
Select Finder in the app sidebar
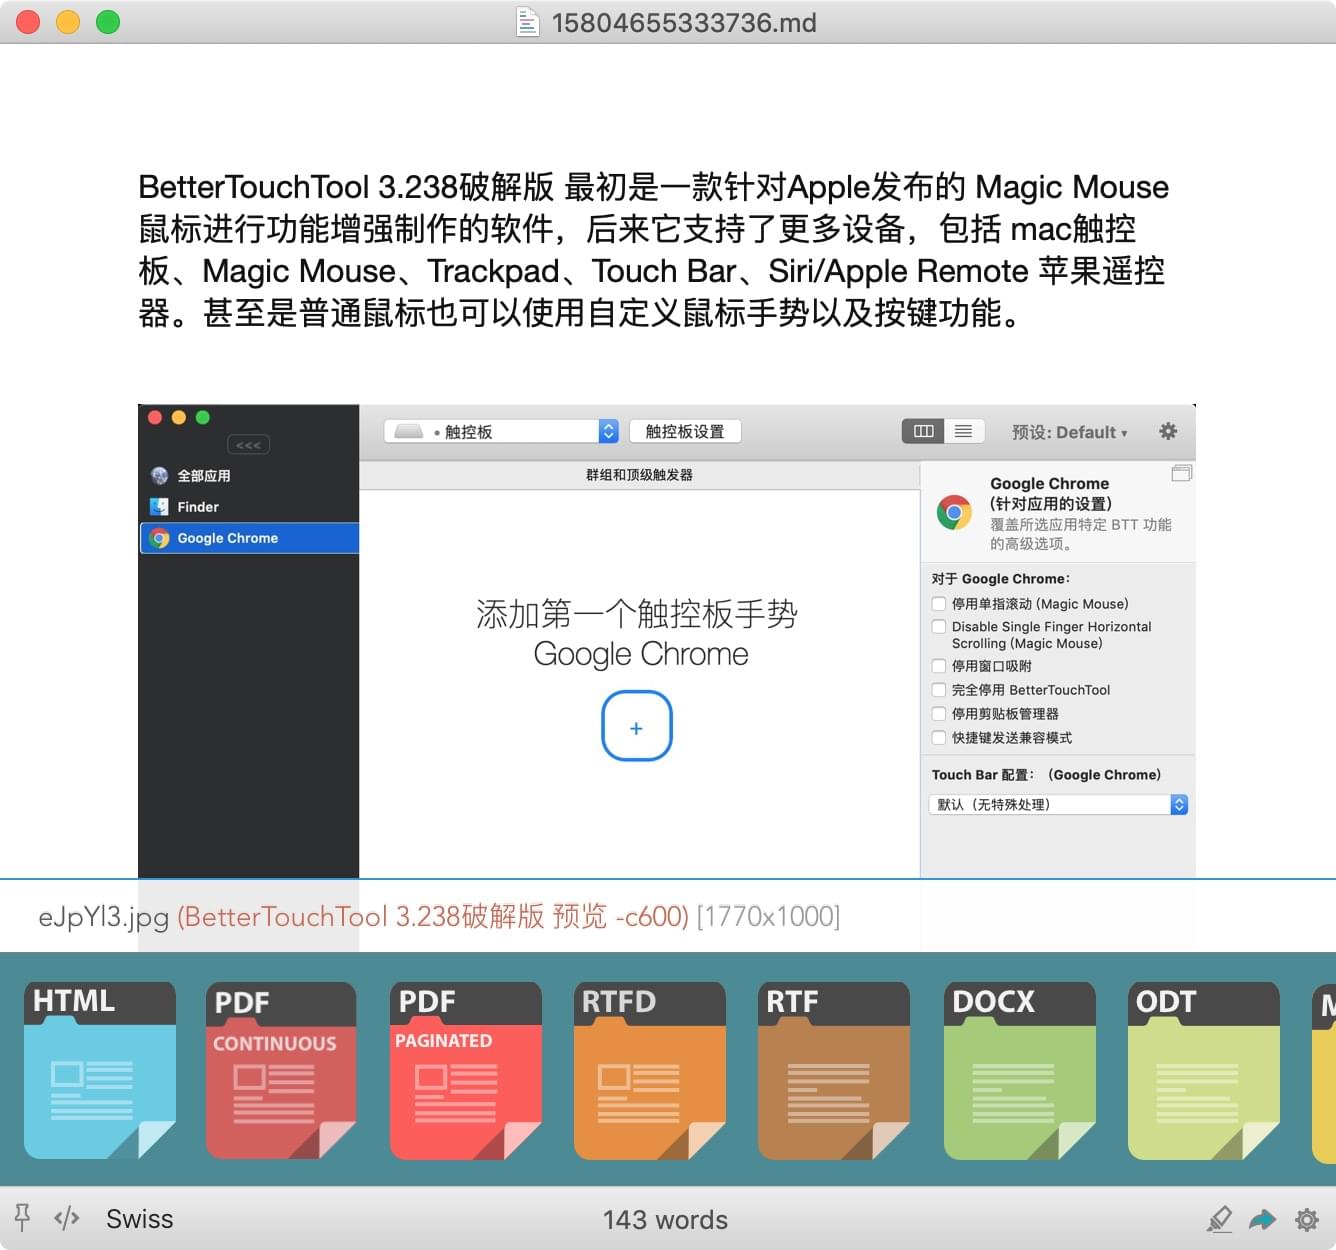click(249, 507)
